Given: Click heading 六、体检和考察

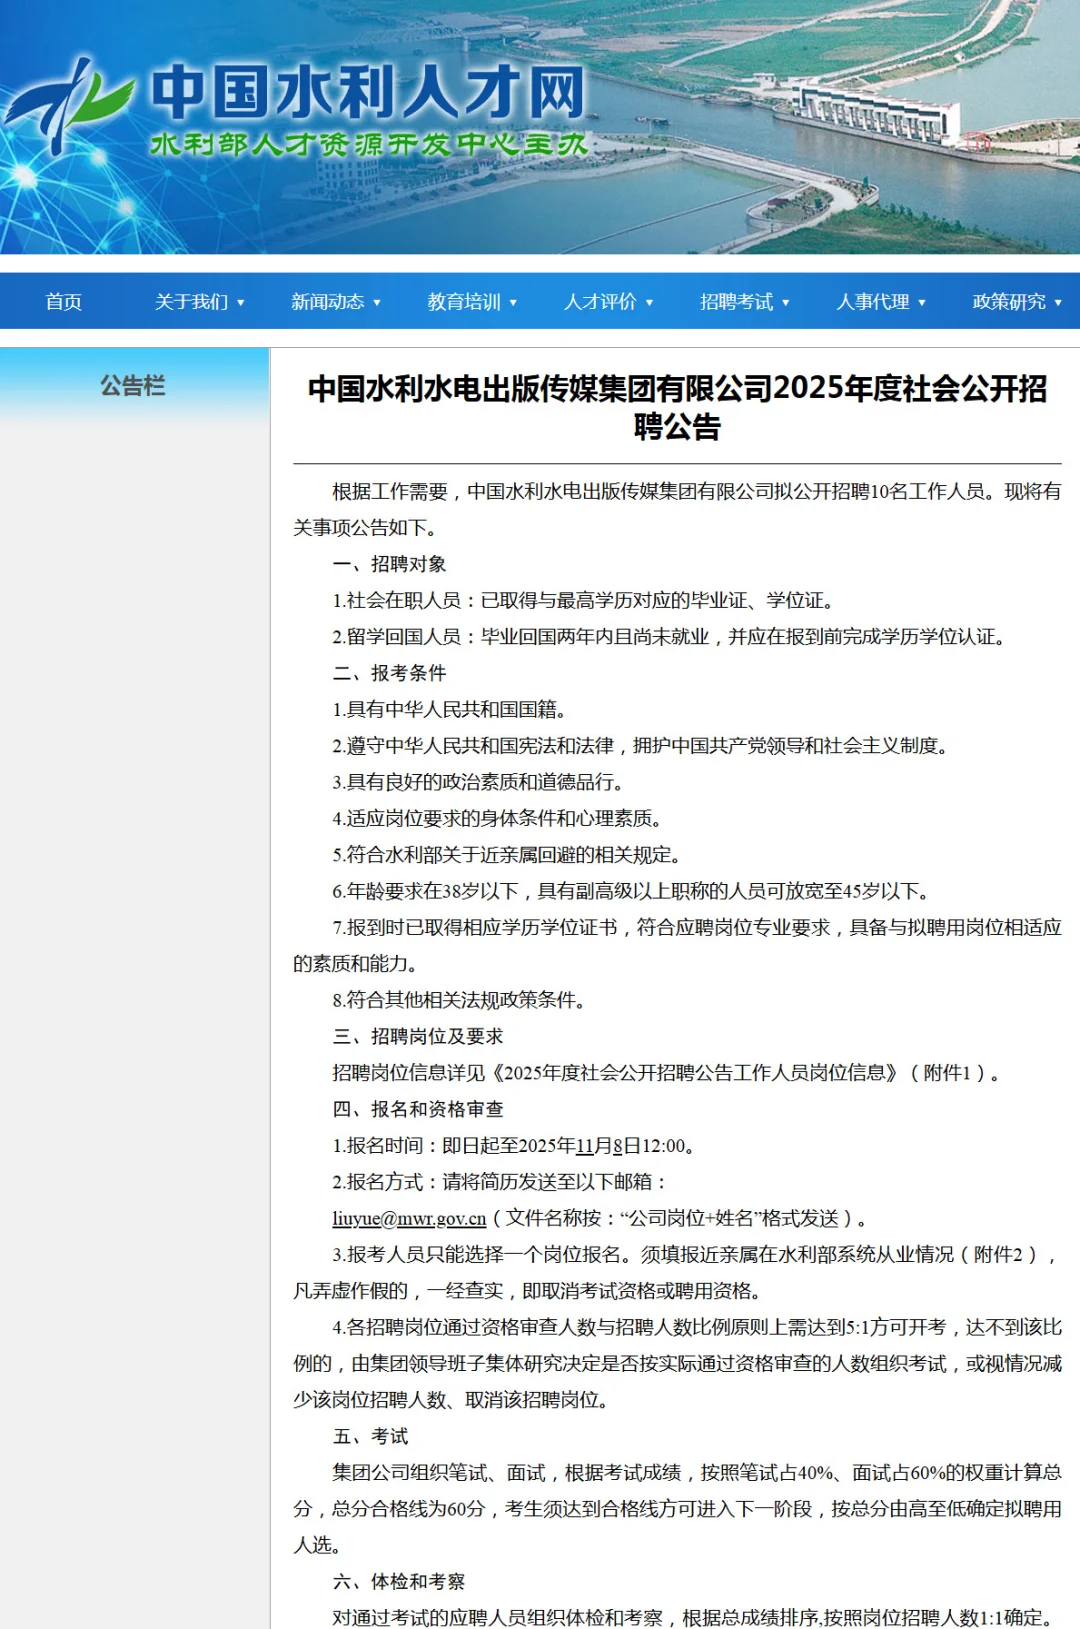Looking at the screenshot, I should [x=399, y=1582].
